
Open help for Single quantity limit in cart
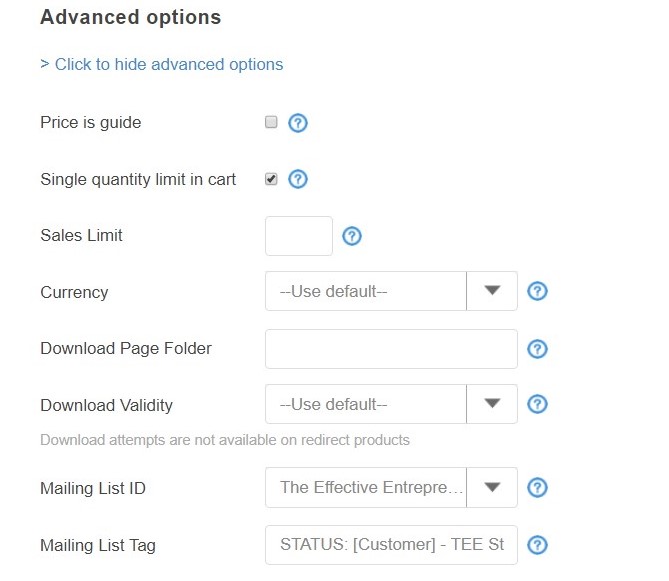click(x=297, y=180)
